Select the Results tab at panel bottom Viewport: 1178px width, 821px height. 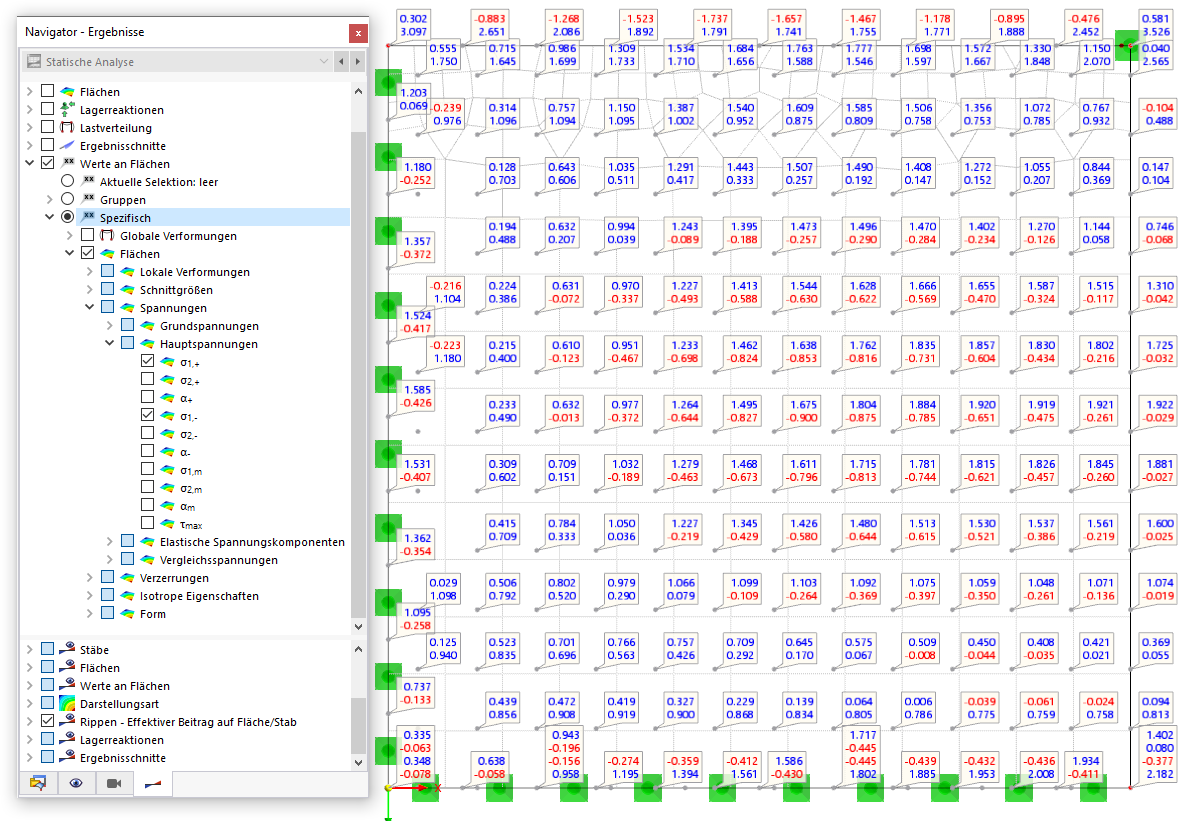(153, 783)
